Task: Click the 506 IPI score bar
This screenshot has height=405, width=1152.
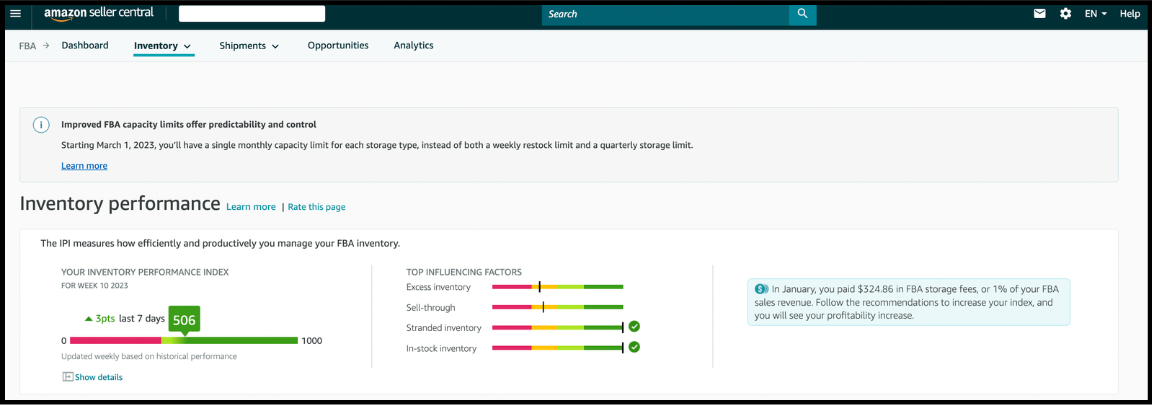Action: click(x=179, y=340)
